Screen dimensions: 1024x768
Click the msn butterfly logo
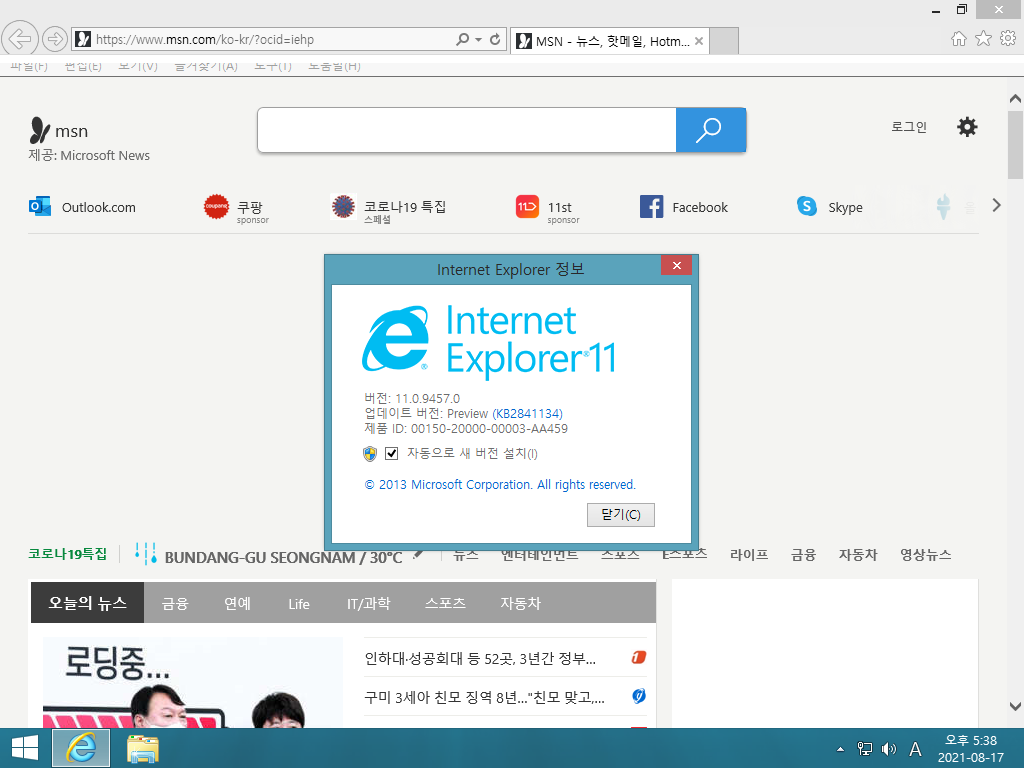click(x=40, y=131)
